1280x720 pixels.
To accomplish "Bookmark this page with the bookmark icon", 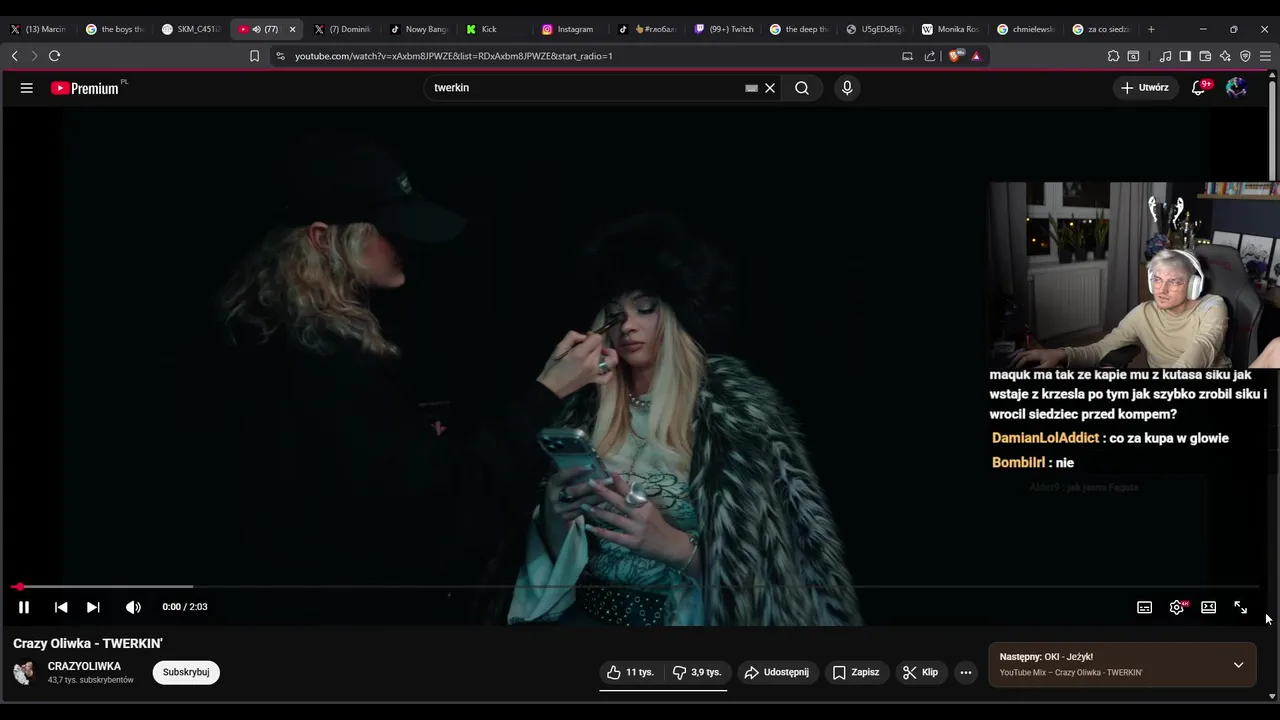I will coord(254,56).
